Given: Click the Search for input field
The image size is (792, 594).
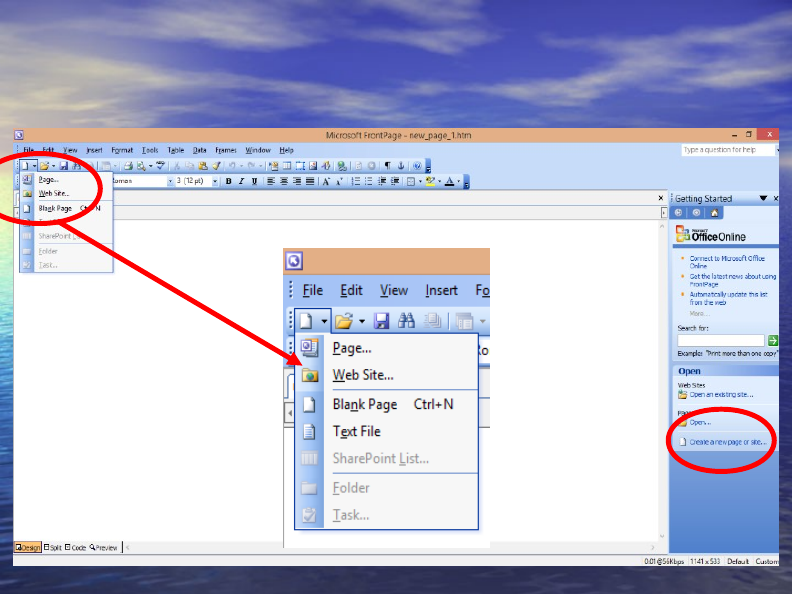Looking at the screenshot, I should pos(721,340).
